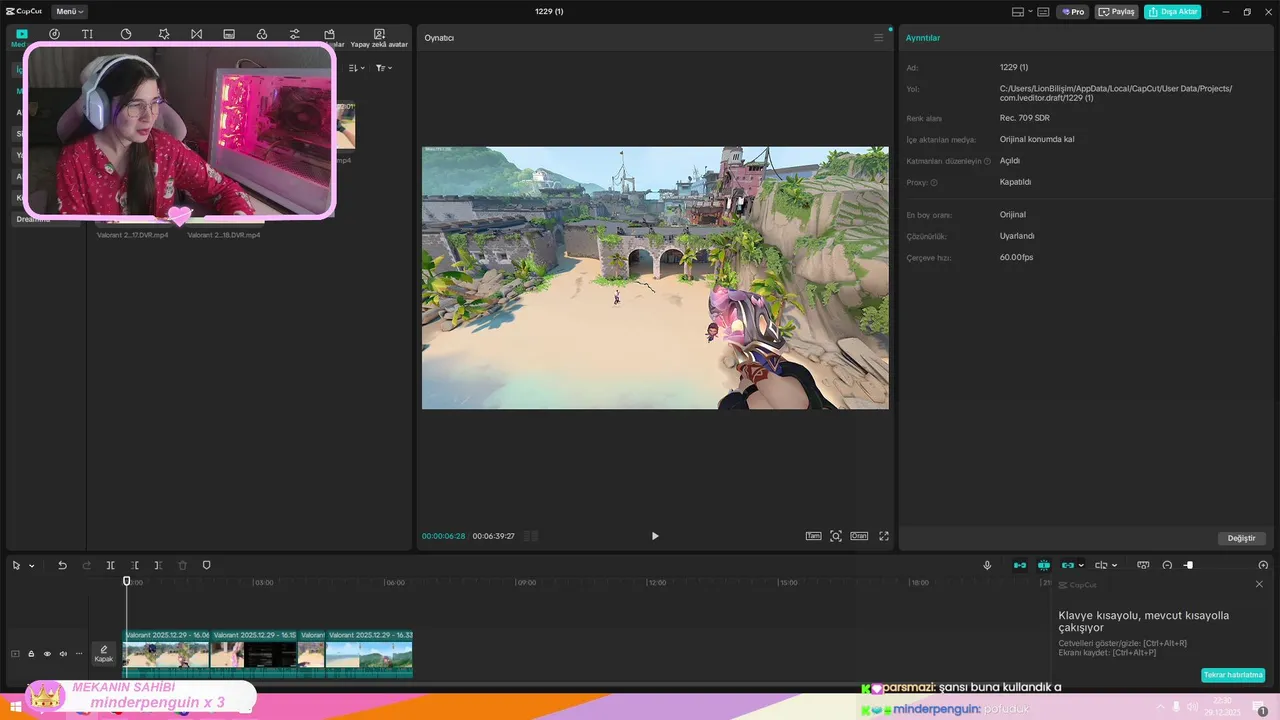Screen dimensions: 1280x720
Task: Open the track more options dots
Action: click(x=79, y=654)
